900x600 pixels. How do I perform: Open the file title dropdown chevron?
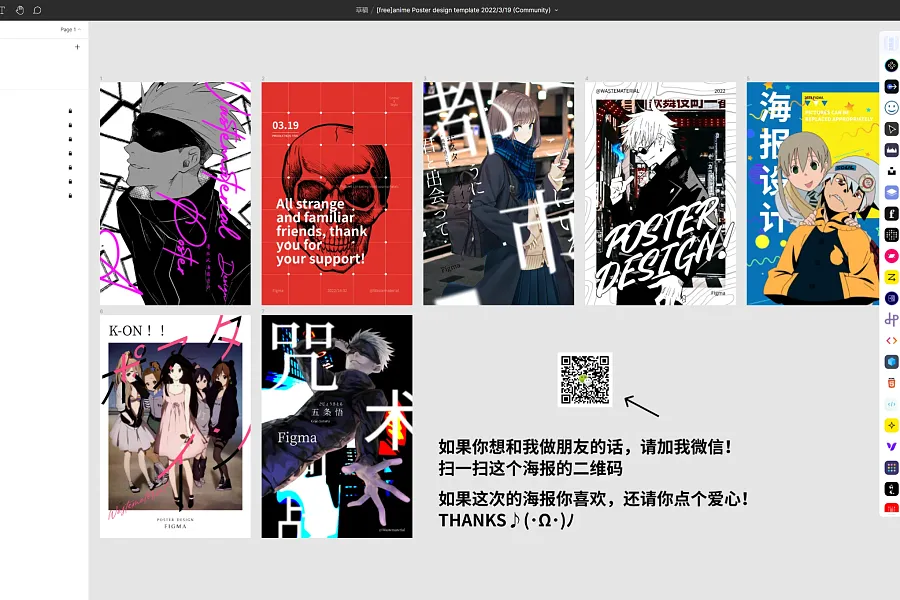(556, 10)
